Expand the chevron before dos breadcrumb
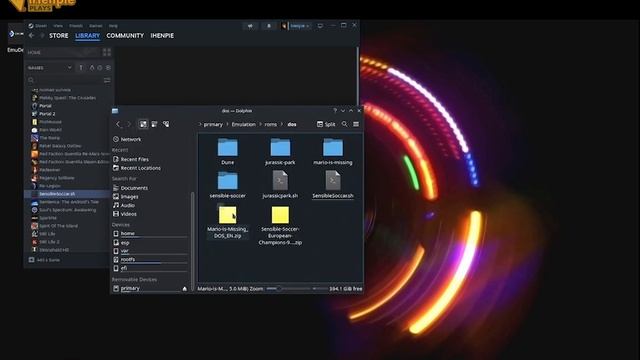The height and width of the screenshot is (360, 640). 282,124
